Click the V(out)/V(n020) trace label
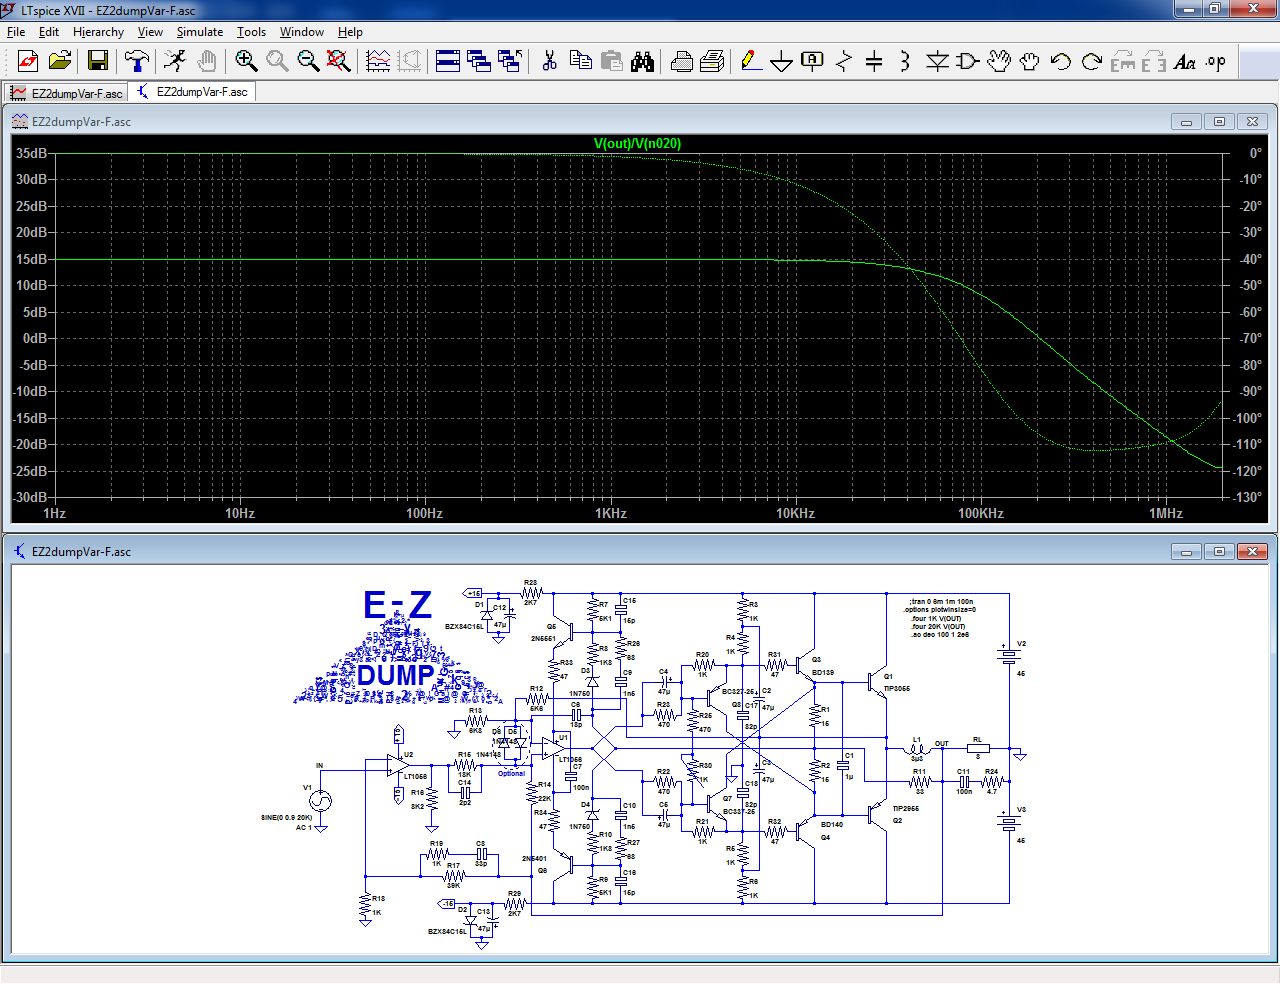Viewport: 1280px width, 984px height. pyautogui.click(x=637, y=143)
